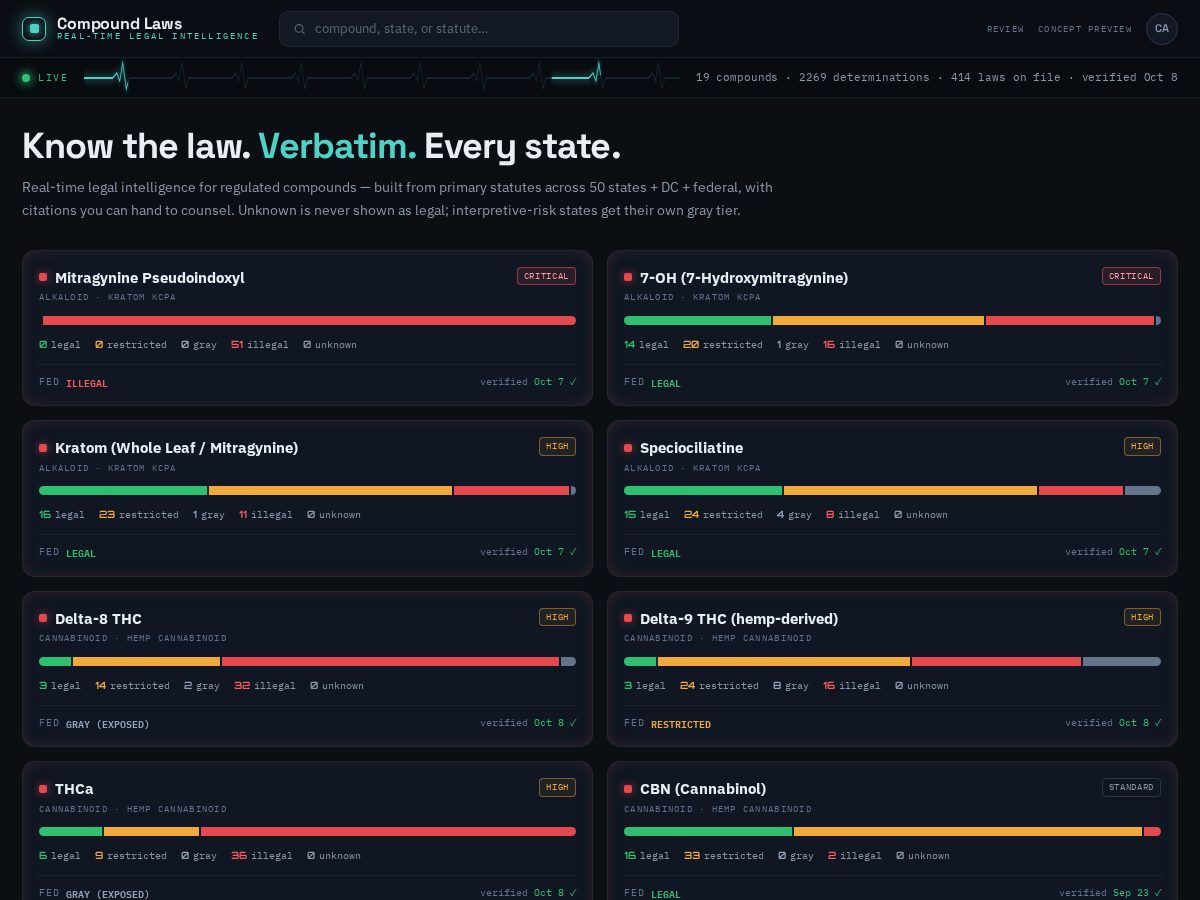The height and width of the screenshot is (900, 1200).
Task: Open the Mitragynine Pseudoindoxyl card title
Action: 149,278
